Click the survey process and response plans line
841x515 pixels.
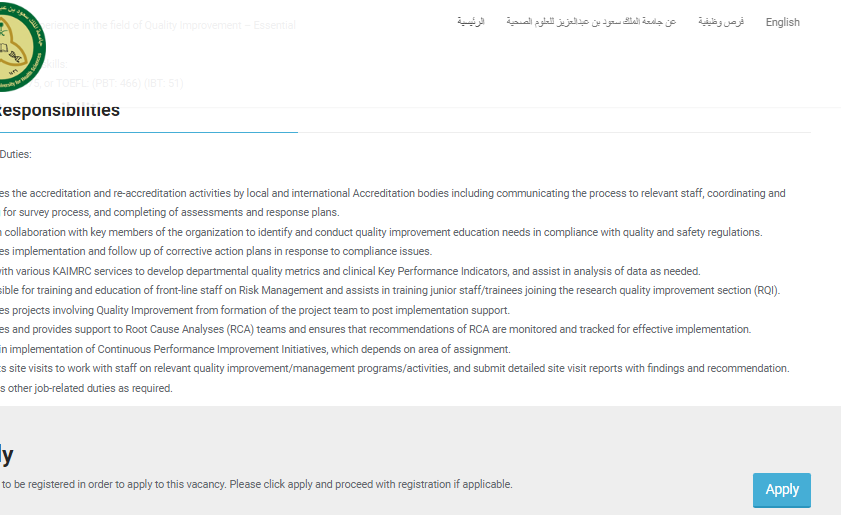171,212
